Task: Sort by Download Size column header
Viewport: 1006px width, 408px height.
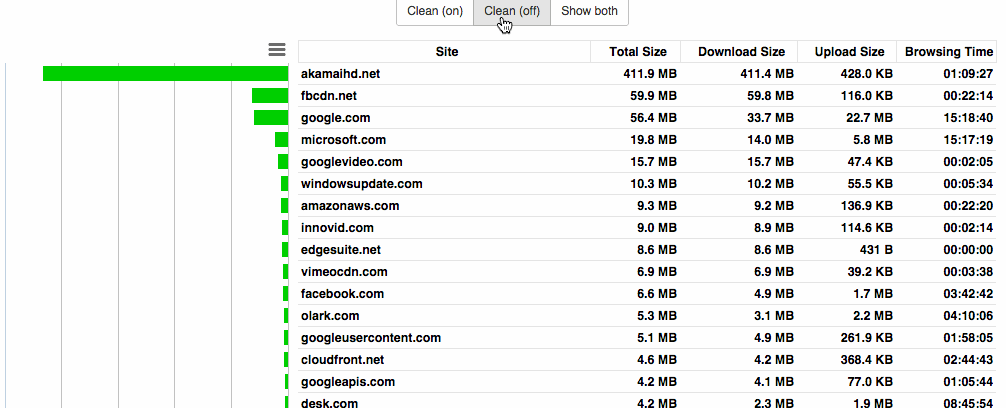Action: coord(741,52)
